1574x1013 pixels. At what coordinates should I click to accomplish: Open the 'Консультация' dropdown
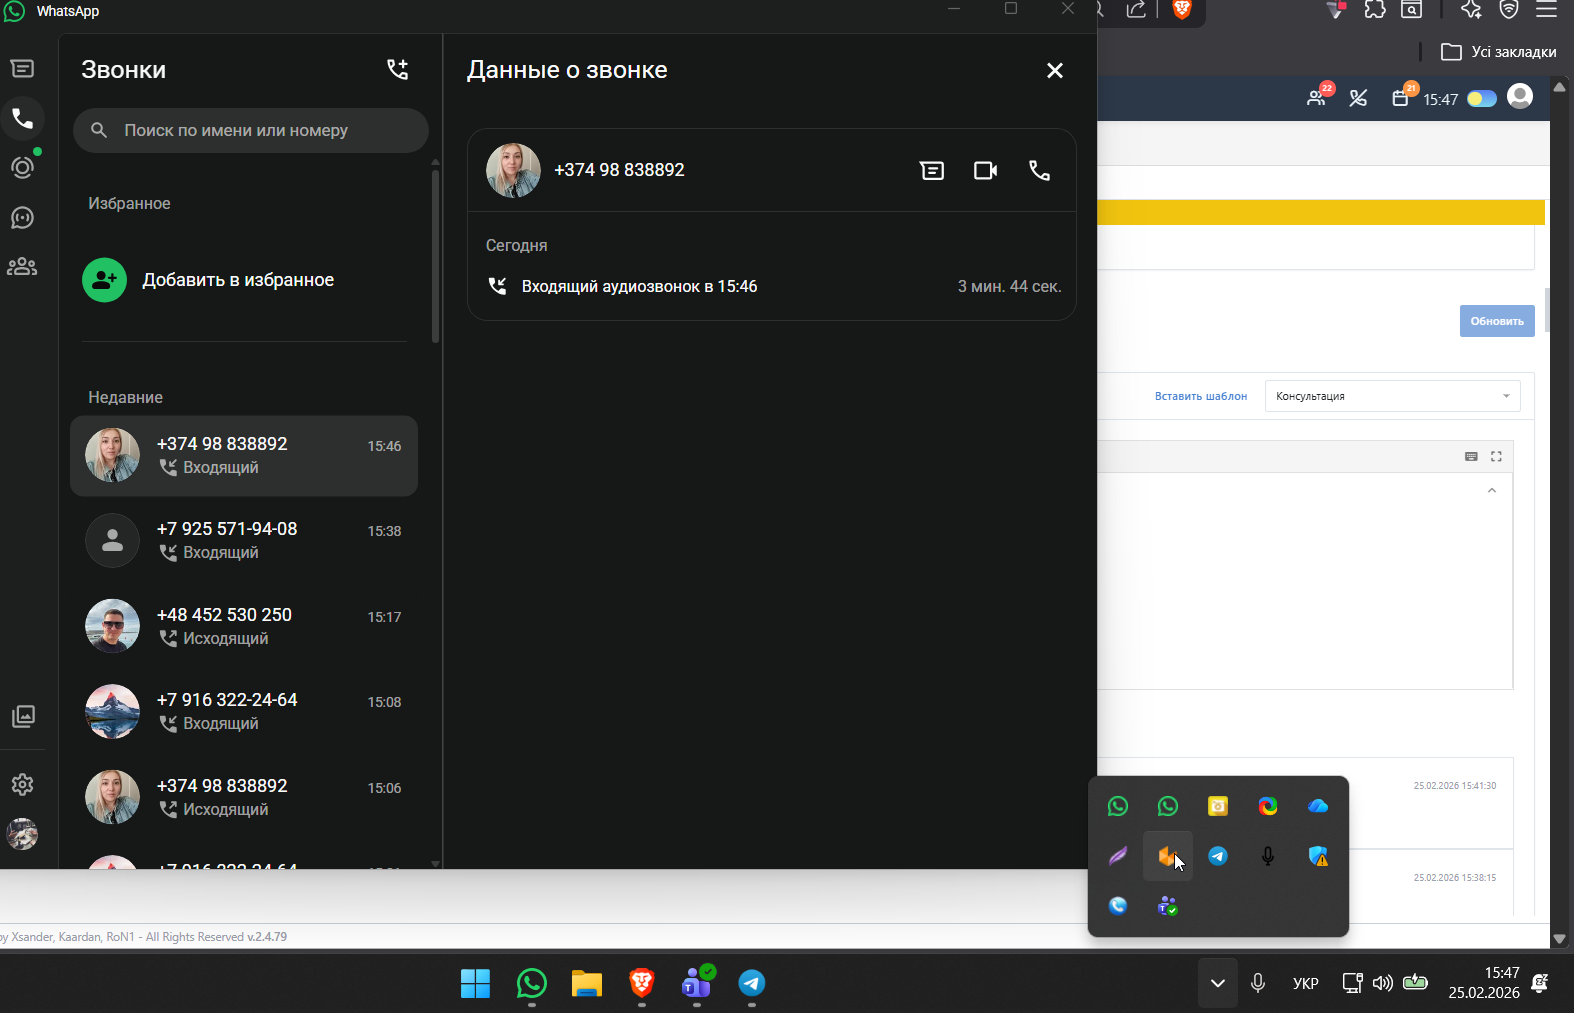(1392, 396)
